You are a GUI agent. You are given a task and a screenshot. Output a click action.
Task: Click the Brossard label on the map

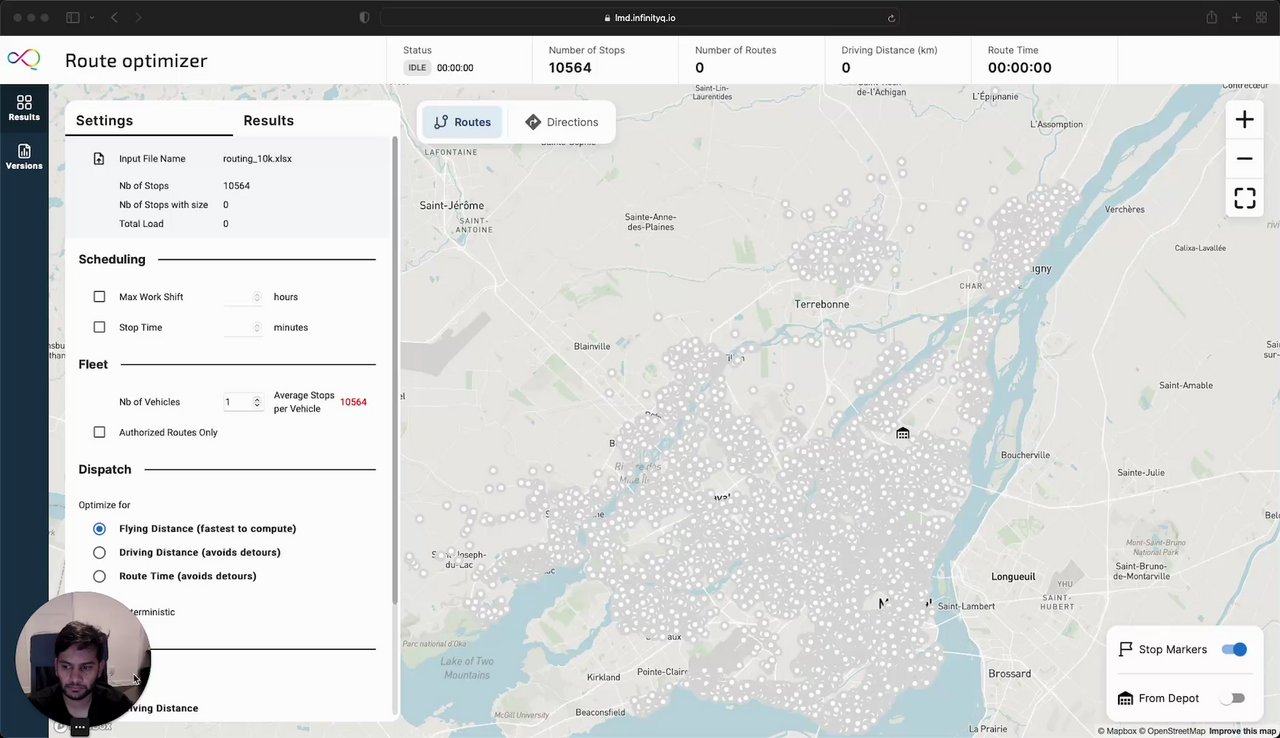tap(1009, 674)
